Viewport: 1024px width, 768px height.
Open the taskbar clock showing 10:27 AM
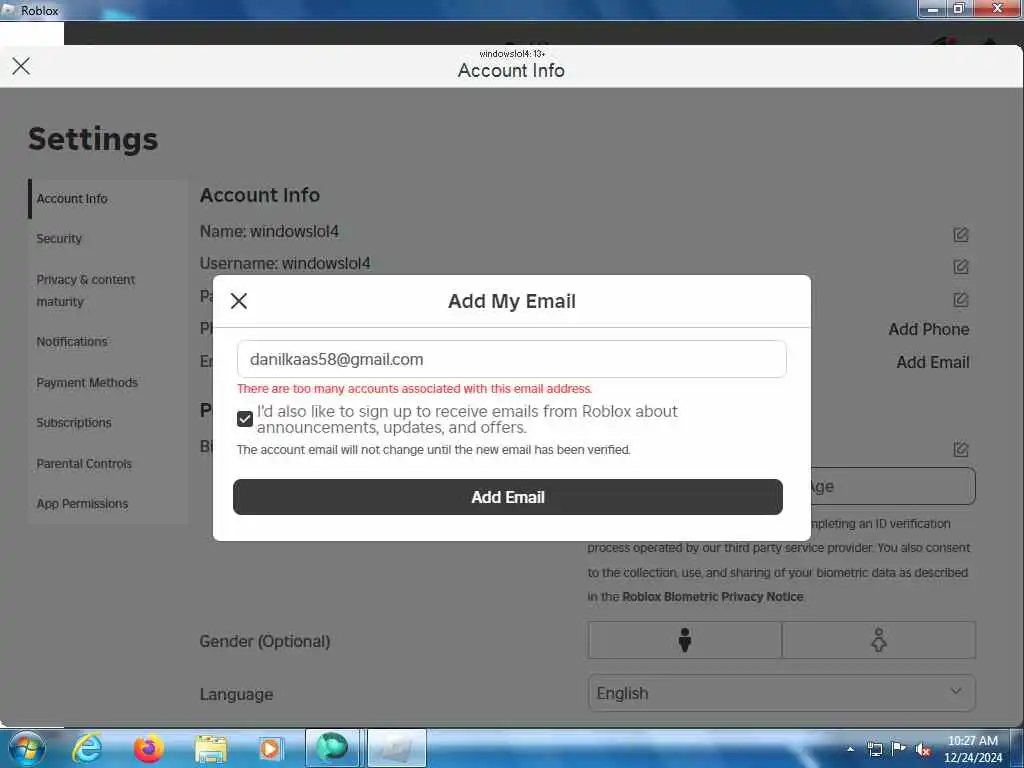click(x=972, y=748)
